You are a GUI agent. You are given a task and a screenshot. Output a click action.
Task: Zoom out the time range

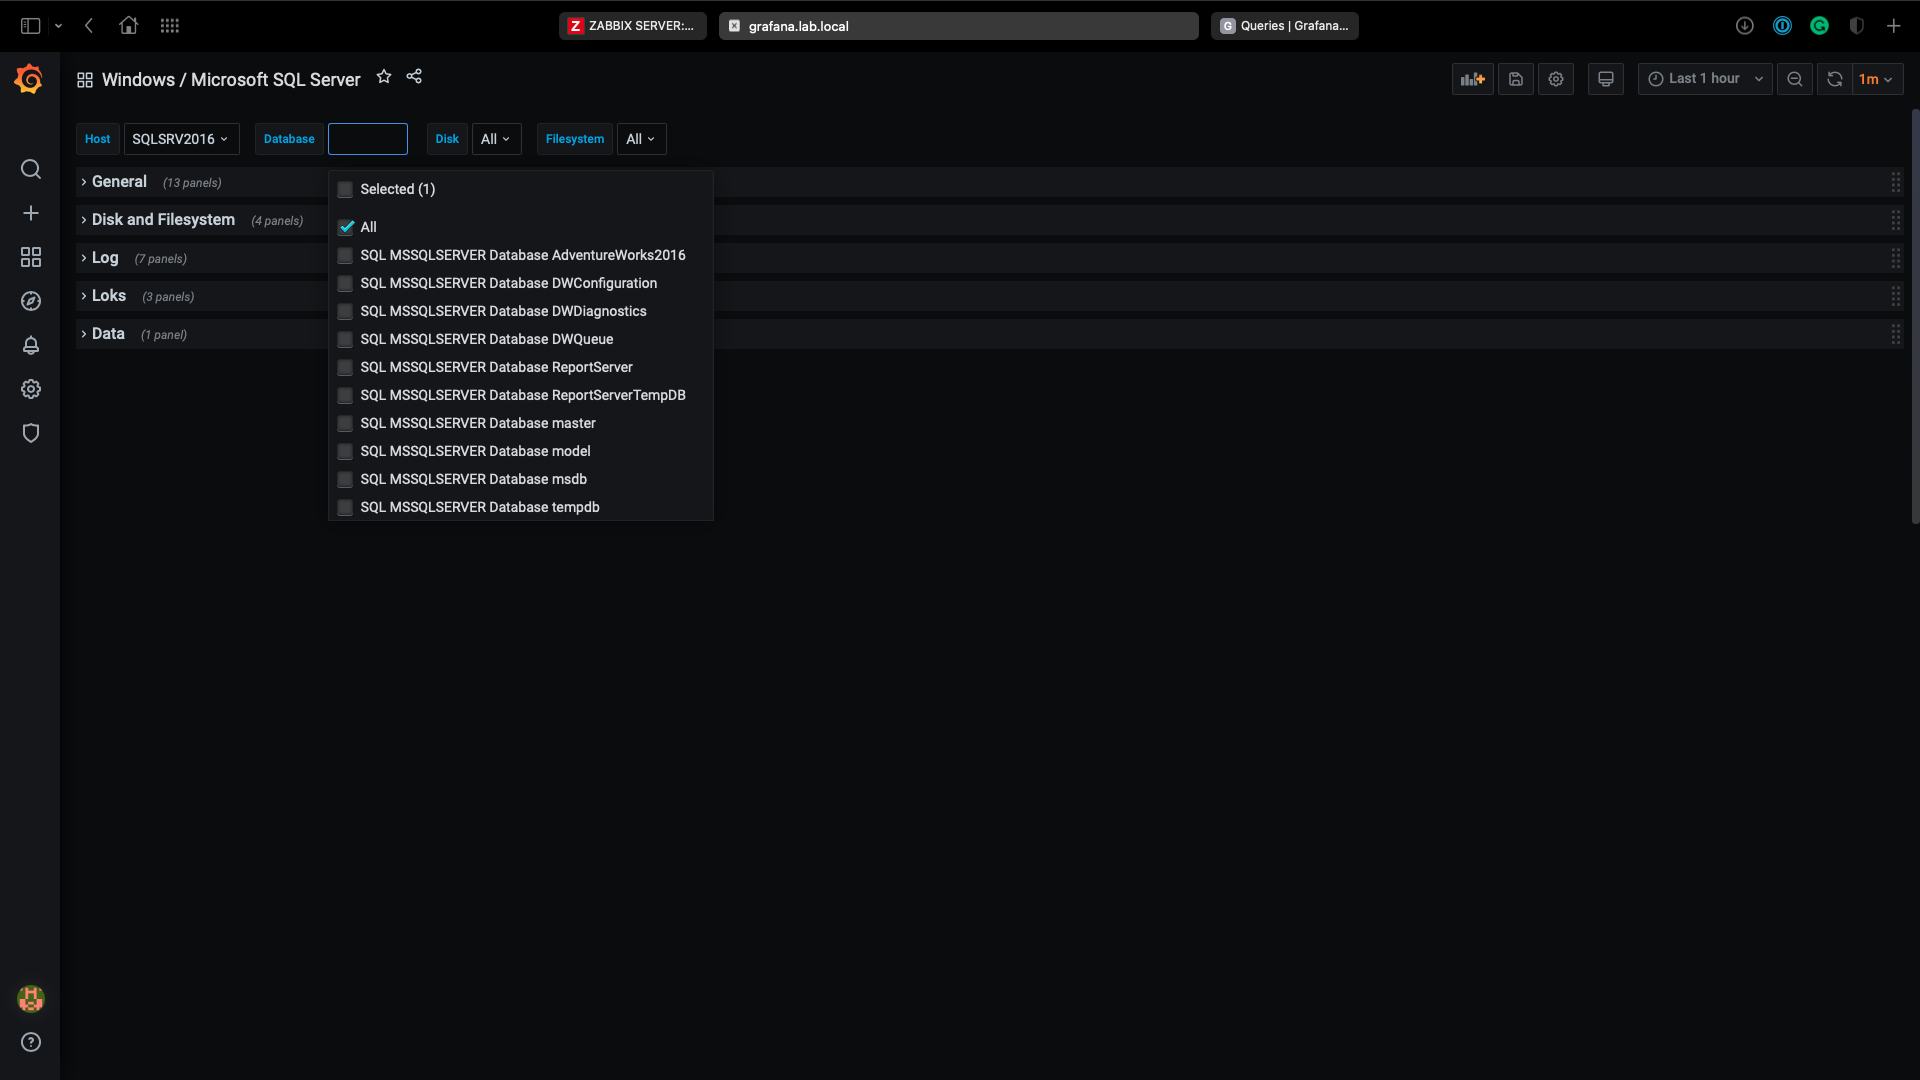click(1795, 79)
